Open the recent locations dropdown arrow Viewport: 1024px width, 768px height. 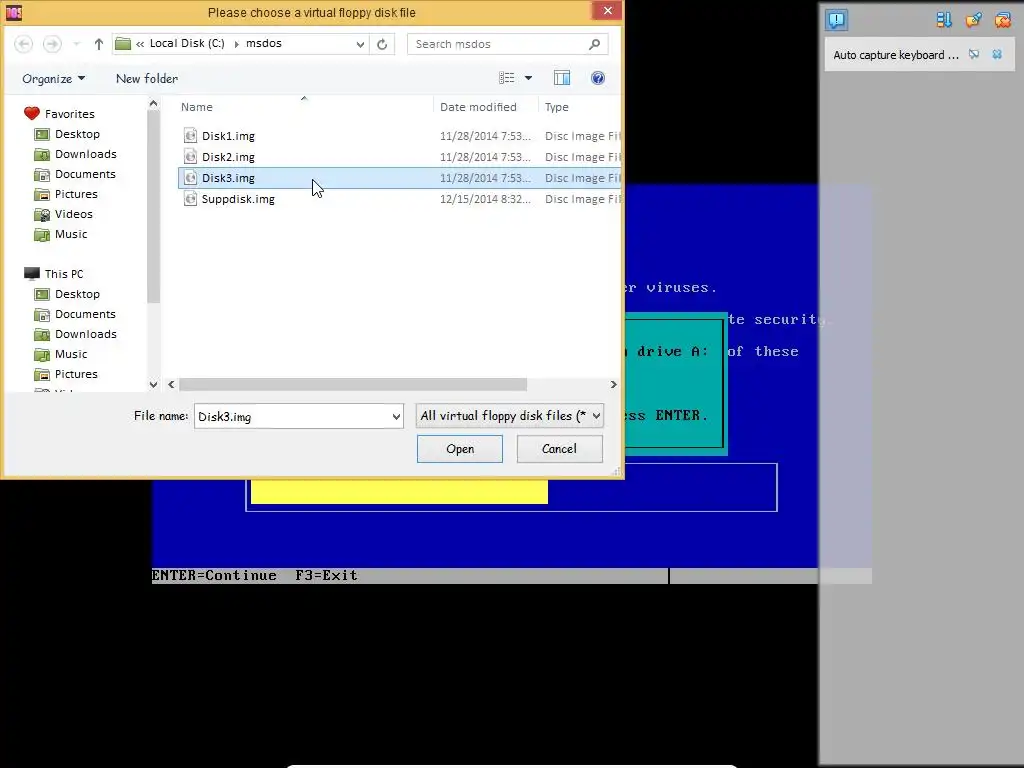[76, 44]
